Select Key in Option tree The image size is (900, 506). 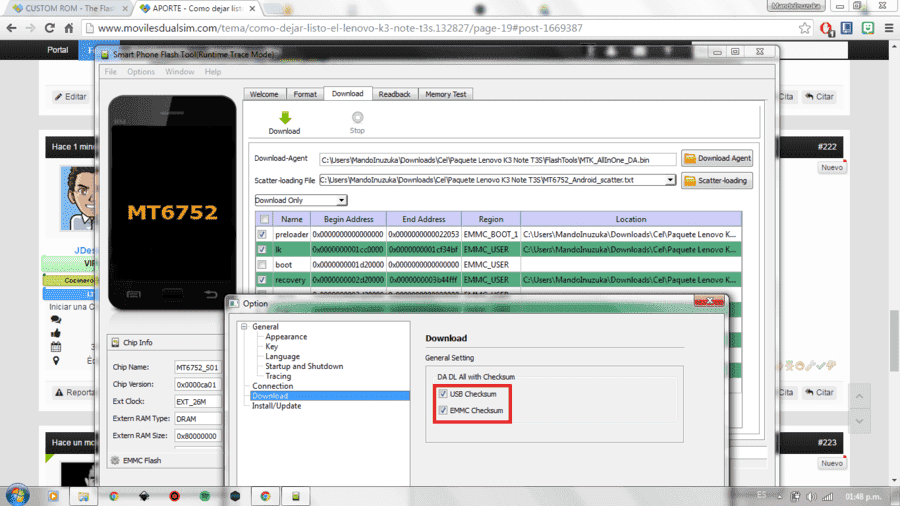(271, 347)
